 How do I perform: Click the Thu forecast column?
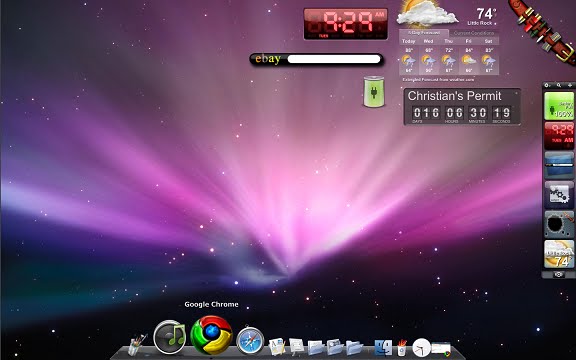tap(448, 56)
